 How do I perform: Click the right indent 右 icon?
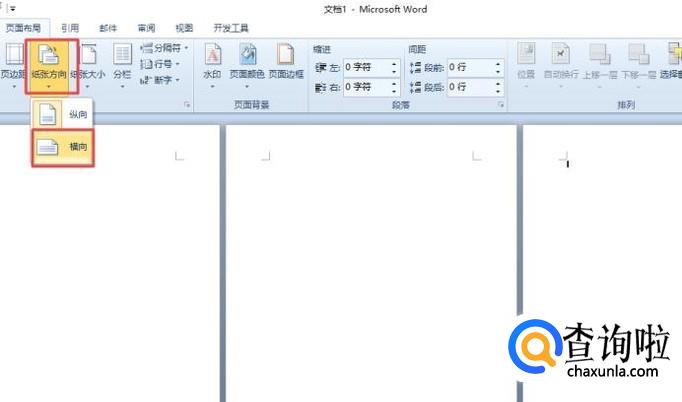(321, 87)
